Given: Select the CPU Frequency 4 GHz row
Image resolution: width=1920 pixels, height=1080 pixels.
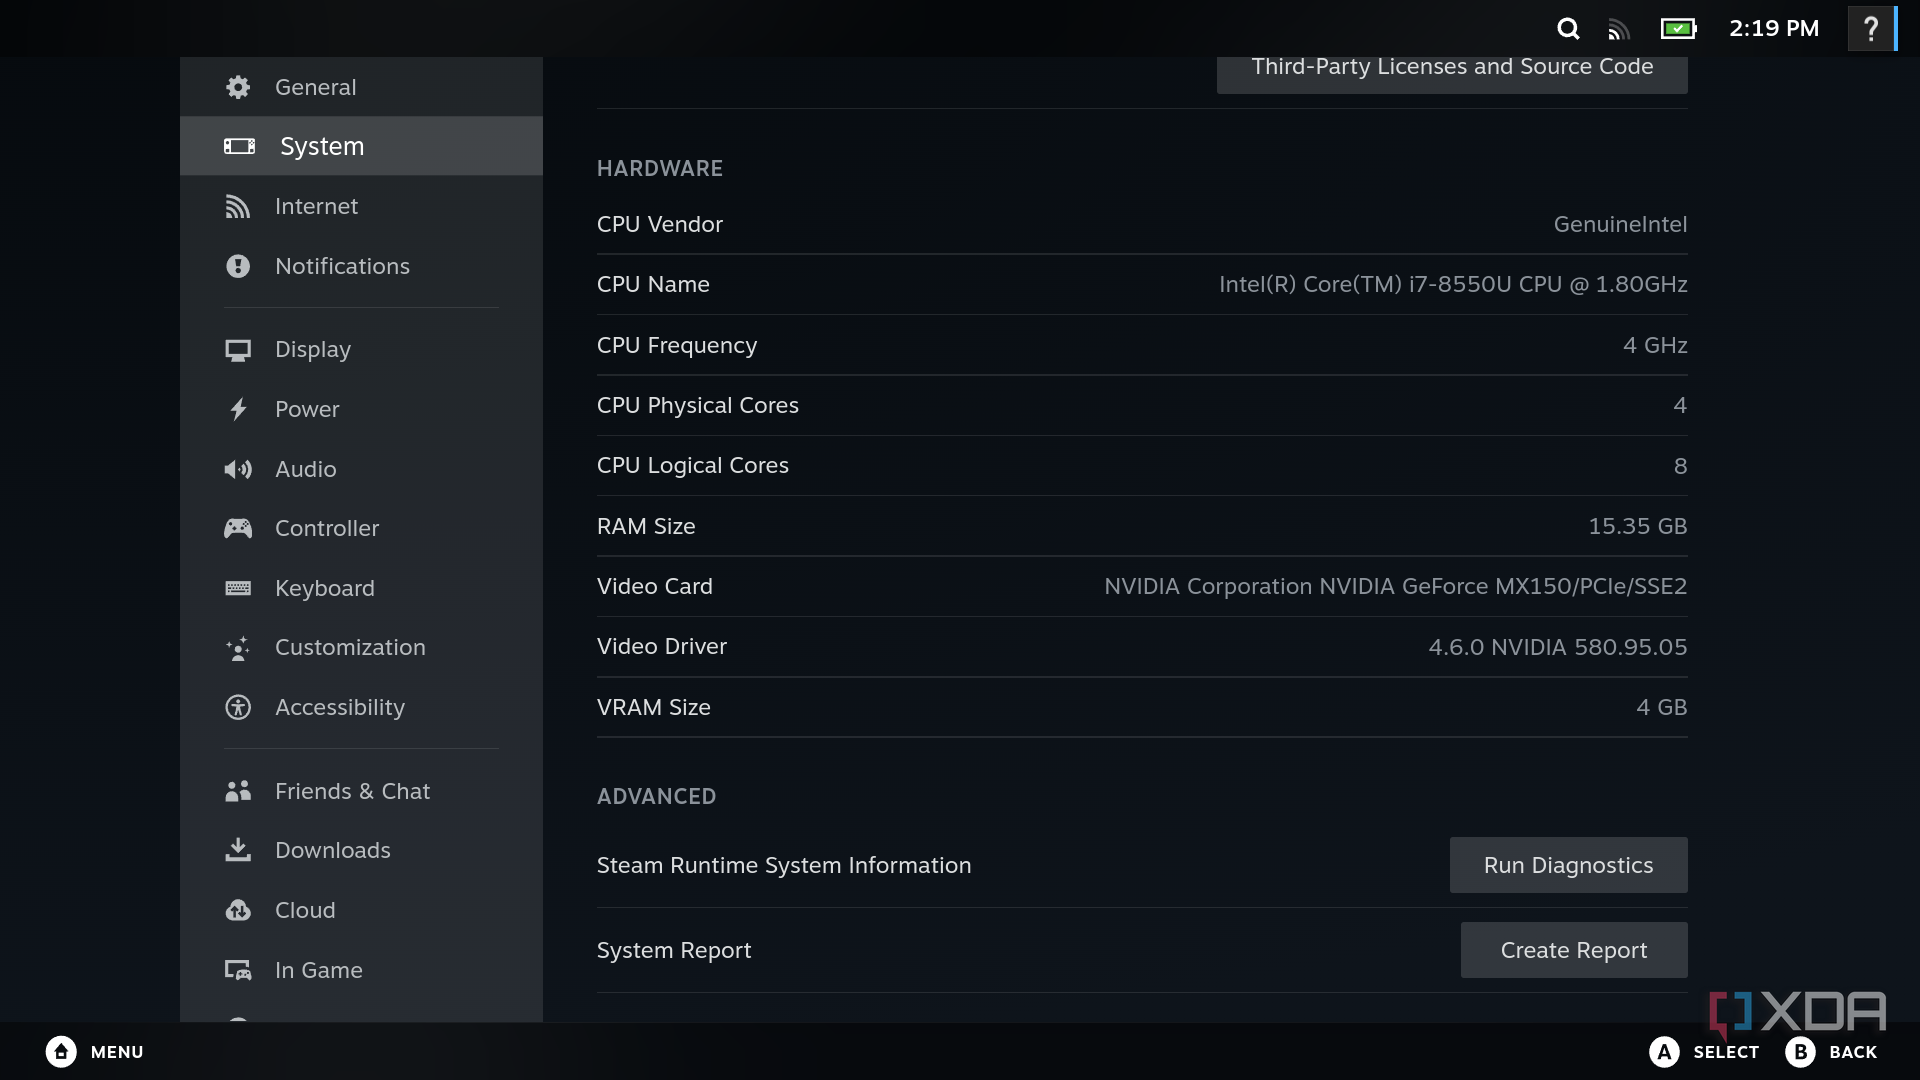Looking at the screenshot, I should coord(1142,345).
